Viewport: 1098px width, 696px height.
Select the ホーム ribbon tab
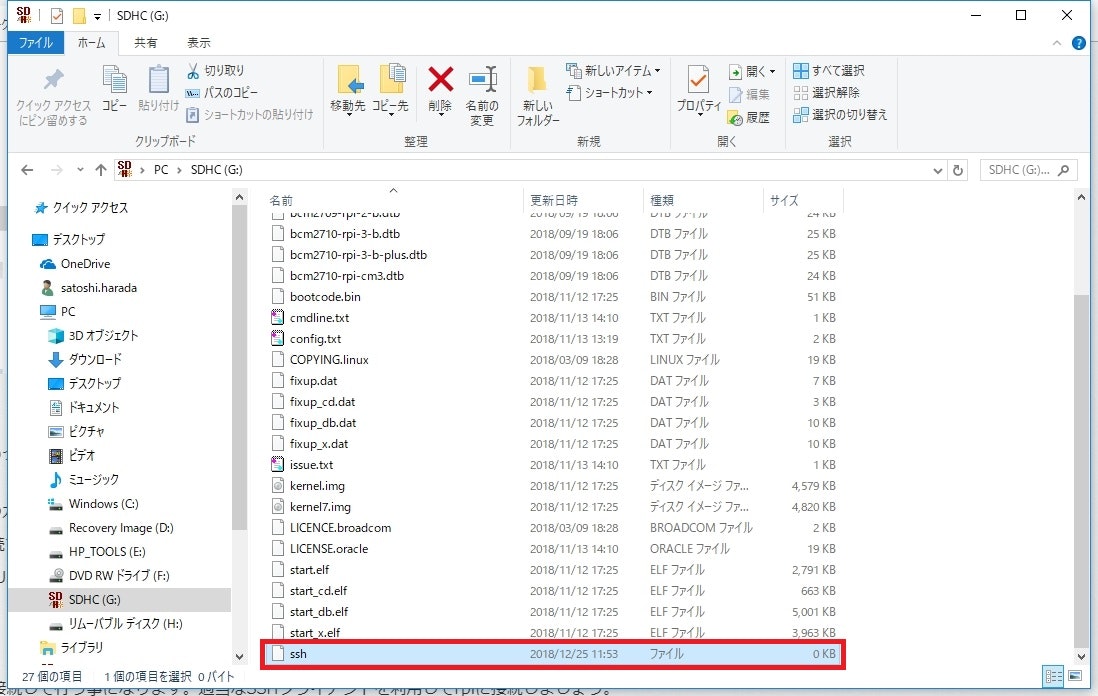coord(92,43)
